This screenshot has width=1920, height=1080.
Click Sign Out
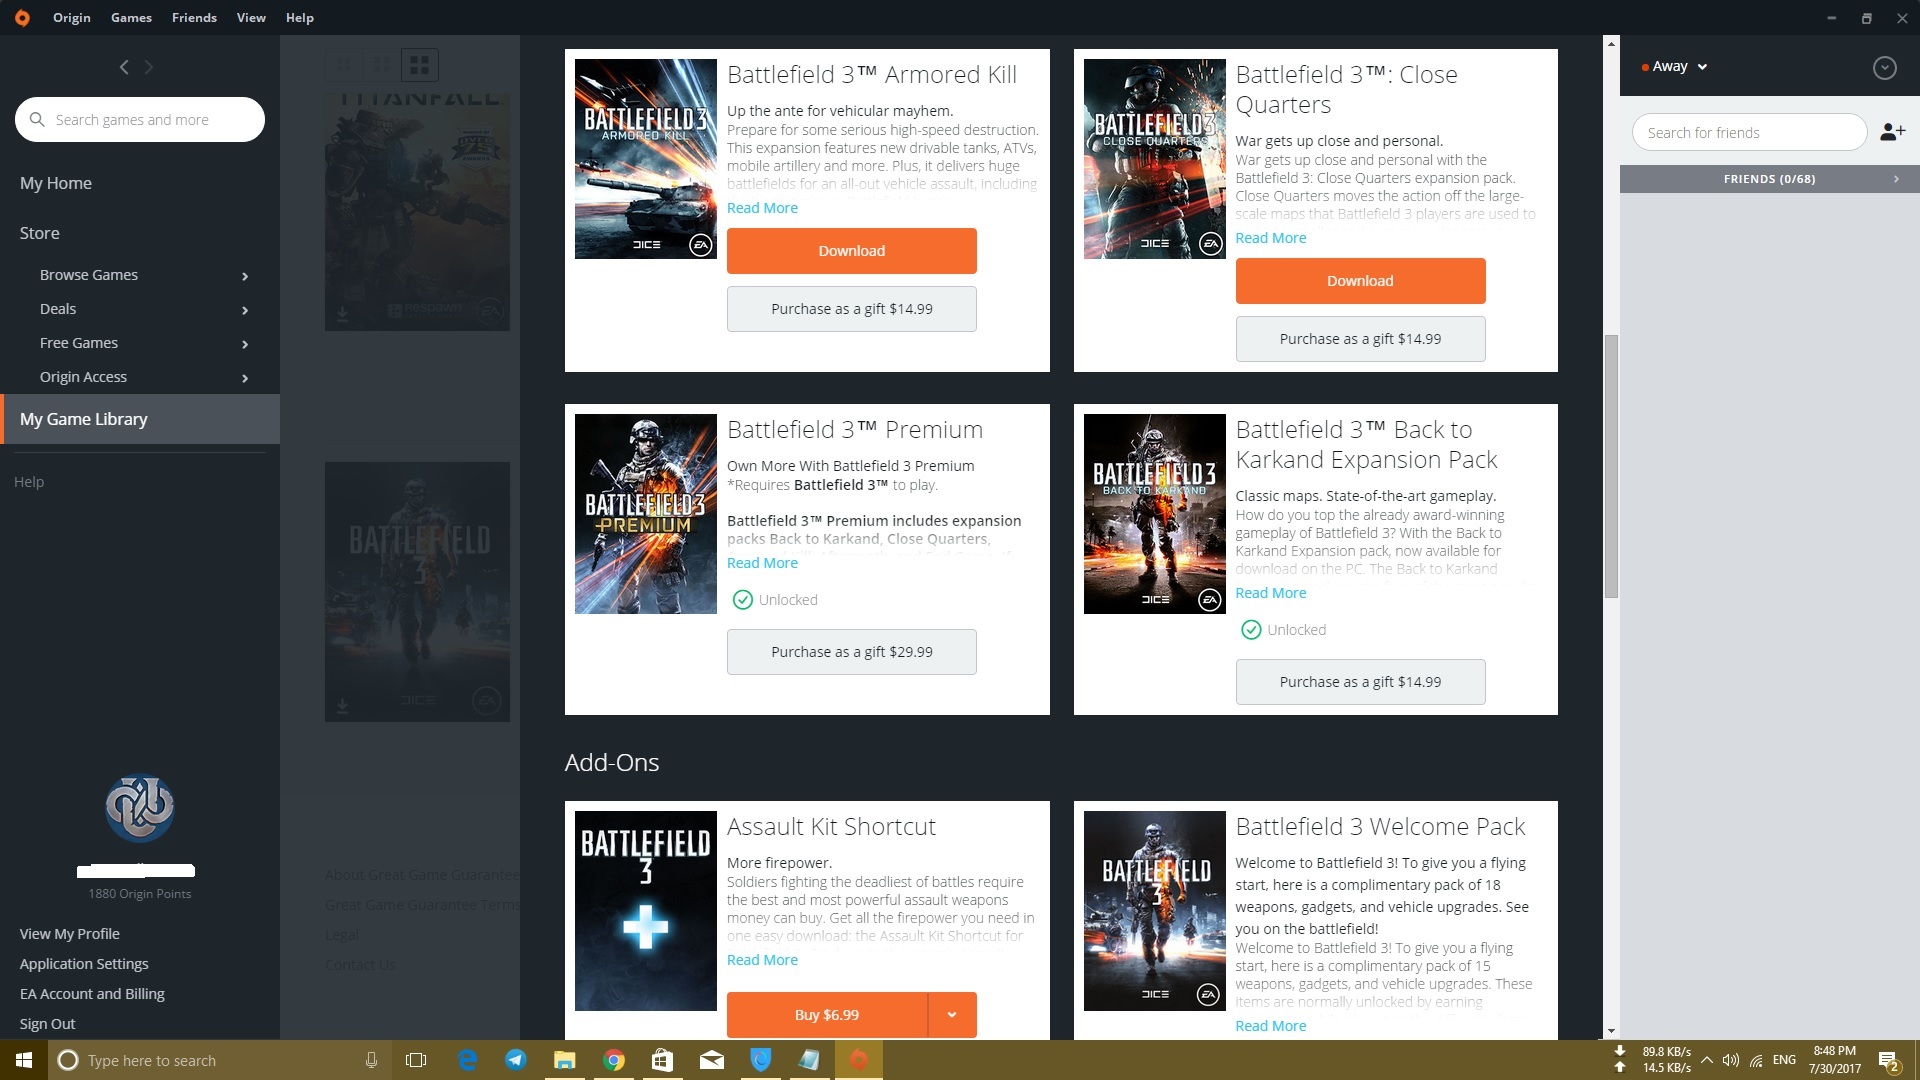(x=47, y=1024)
